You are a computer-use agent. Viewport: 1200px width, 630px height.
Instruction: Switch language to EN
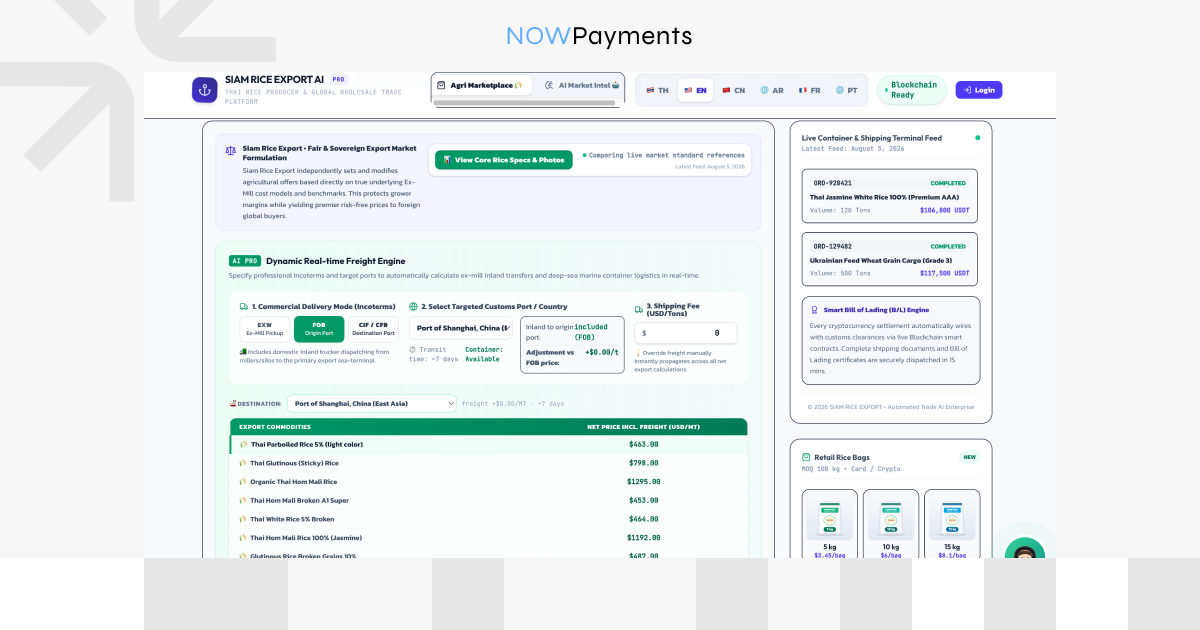[695, 90]
